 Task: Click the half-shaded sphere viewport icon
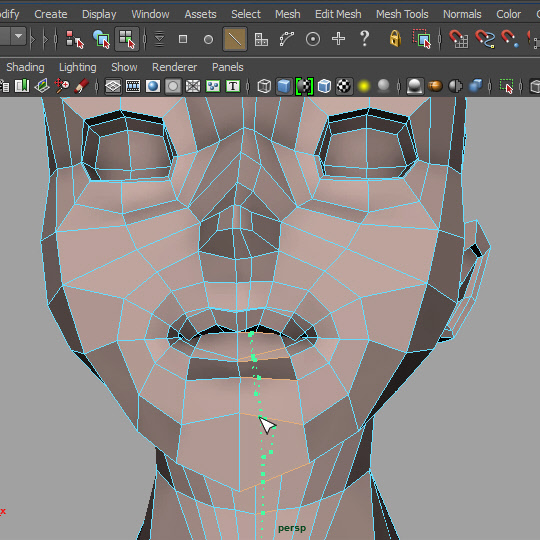coord(455,86)
